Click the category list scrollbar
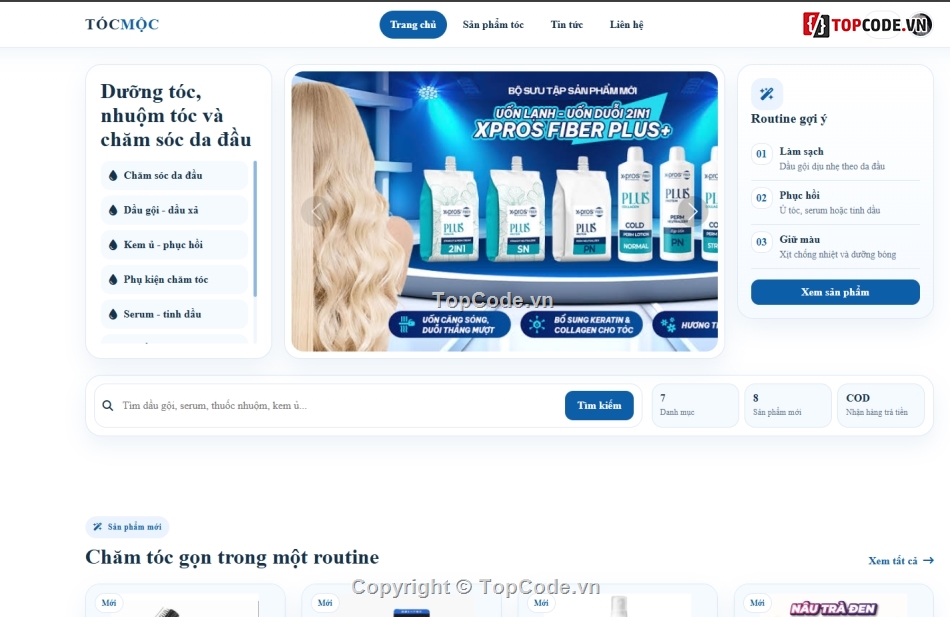Image resolution: width=950 pixels, height=617 pixels. click(x=255, y=228)
